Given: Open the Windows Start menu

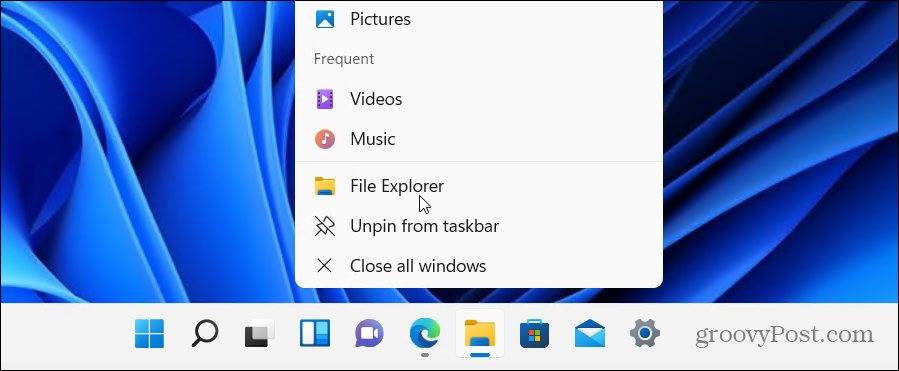Looking at the screenshot, I should 149,334.
